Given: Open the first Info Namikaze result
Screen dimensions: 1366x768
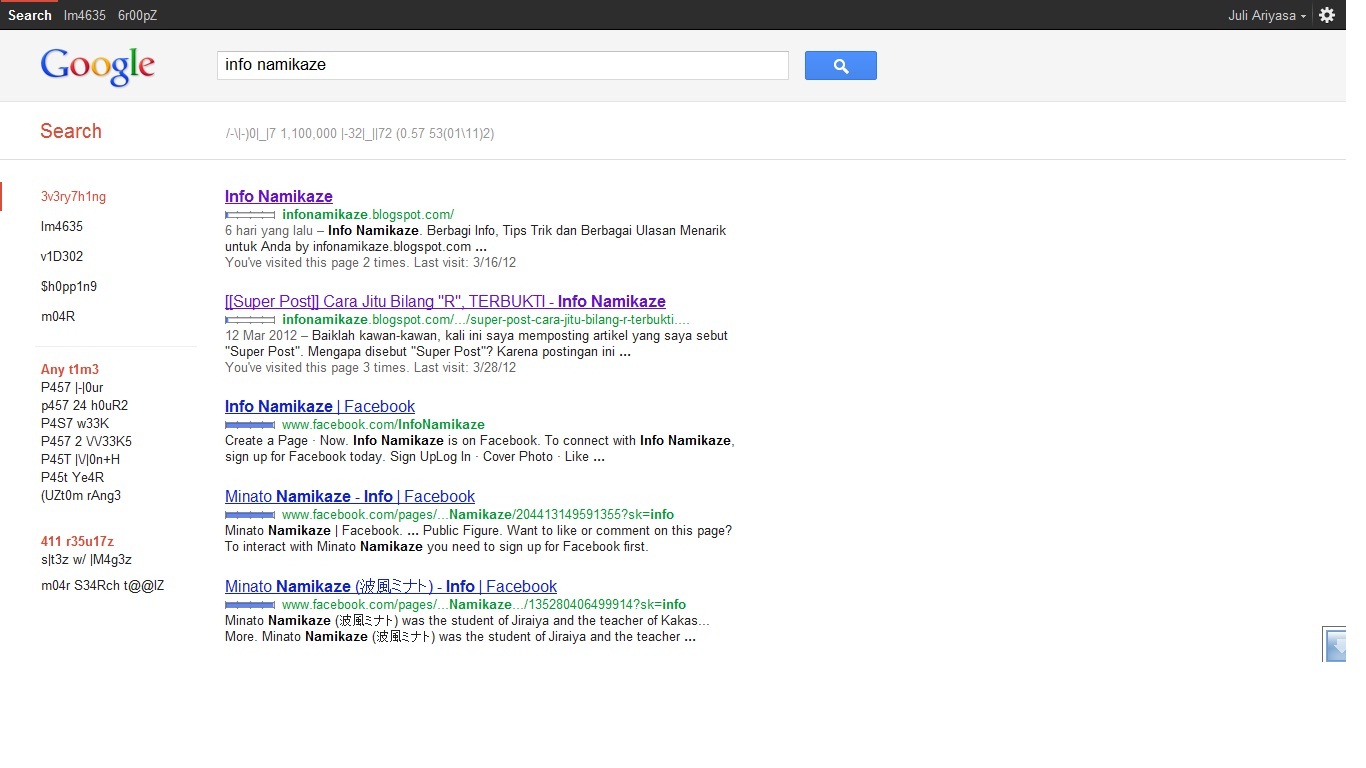Looking at the screenshot, I should (x=279, y=197).
